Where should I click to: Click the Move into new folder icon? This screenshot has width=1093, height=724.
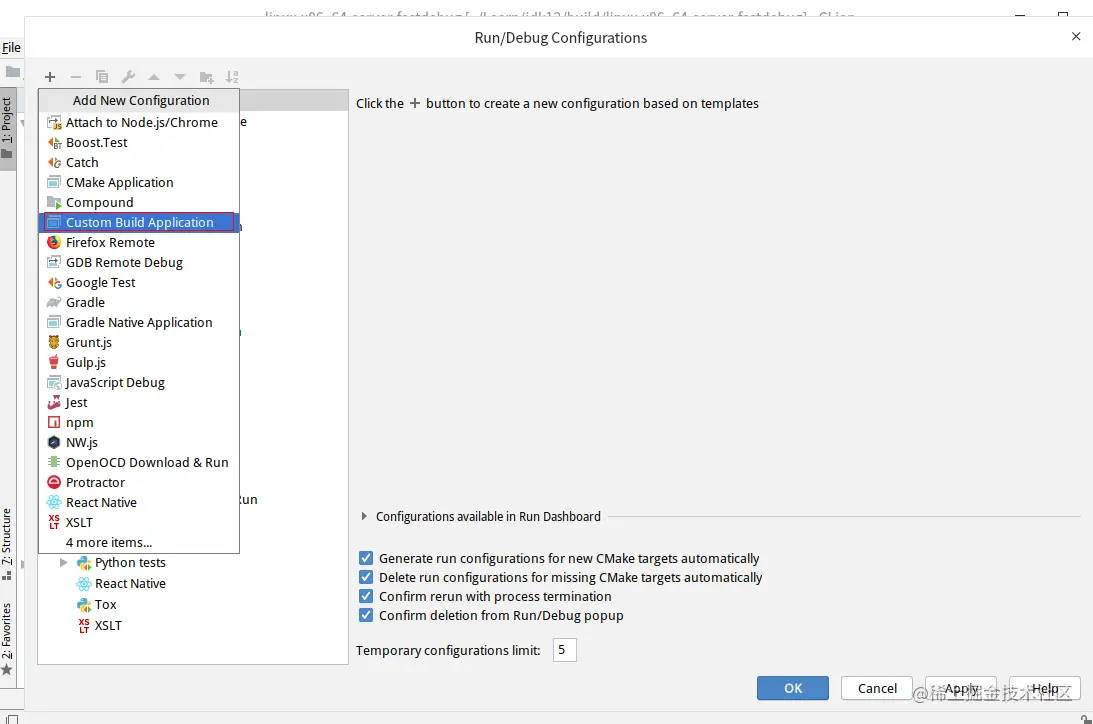click(x=206, y=77)
